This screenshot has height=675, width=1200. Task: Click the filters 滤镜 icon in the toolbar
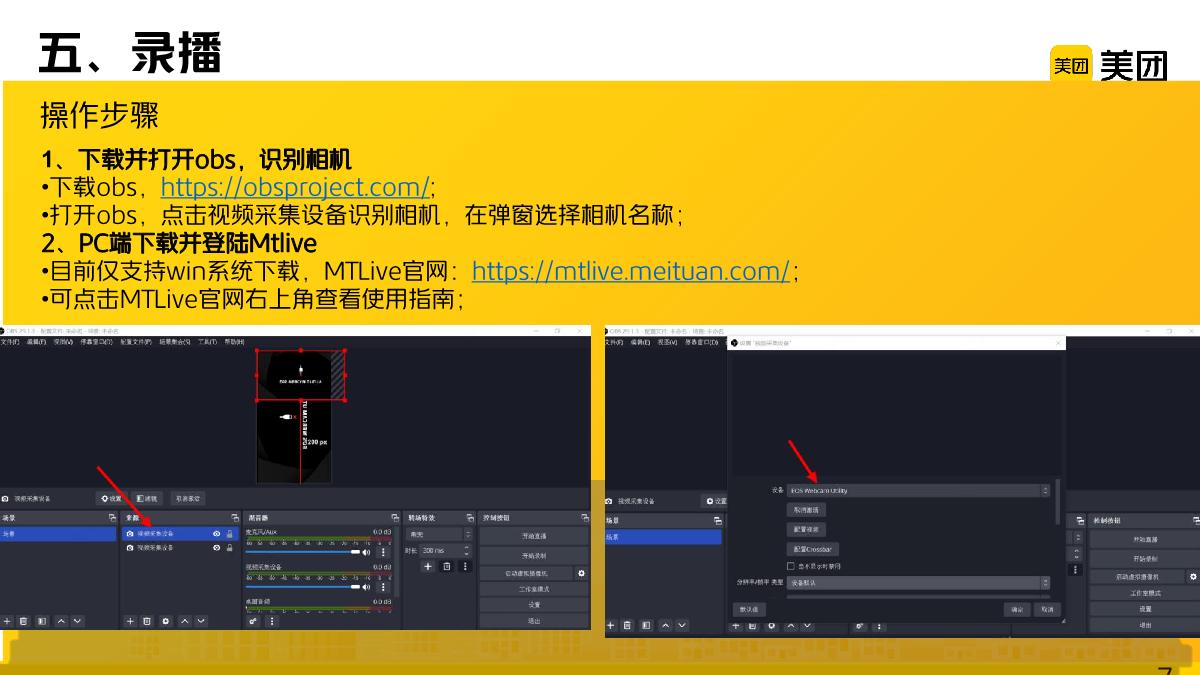149,498
